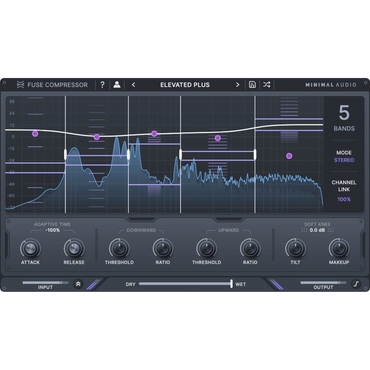The width and height of the screenshot is (370, 370).
Task: Randomize preset with shuffle icon
Action: [267, 85]
